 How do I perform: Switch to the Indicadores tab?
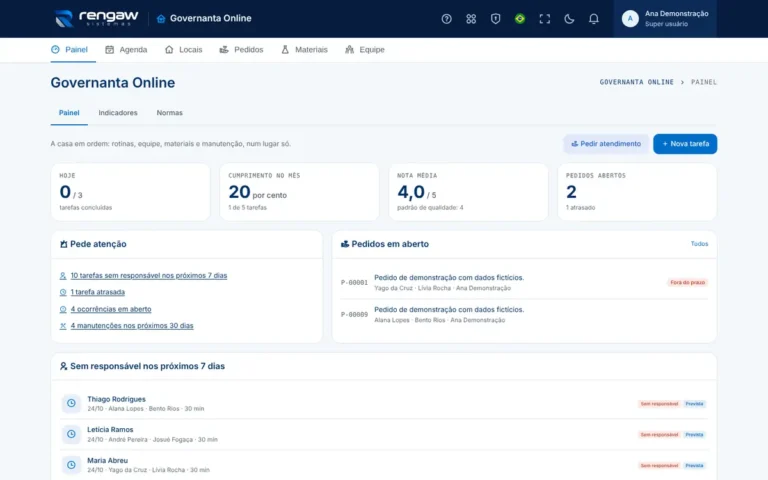pyautogui.click(x=118, y=113)
